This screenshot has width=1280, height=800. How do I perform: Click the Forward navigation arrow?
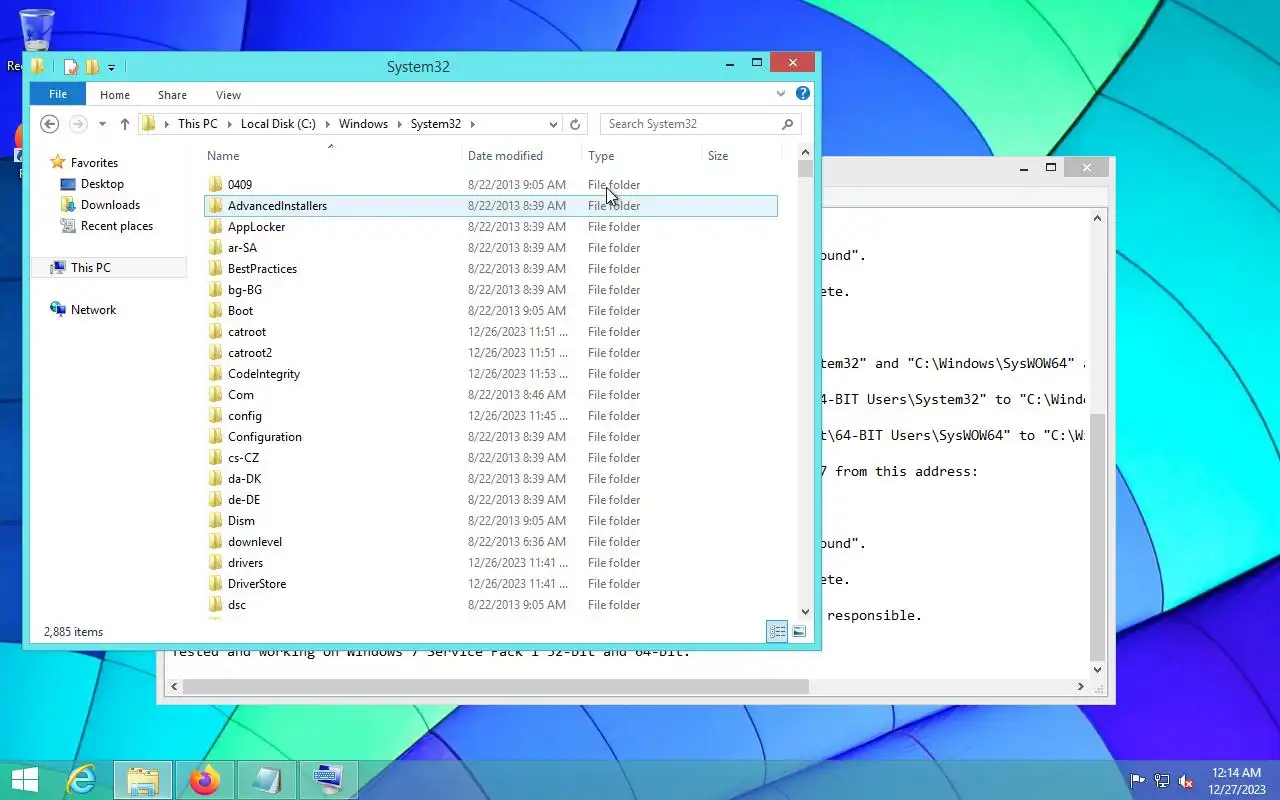(77, 124)
